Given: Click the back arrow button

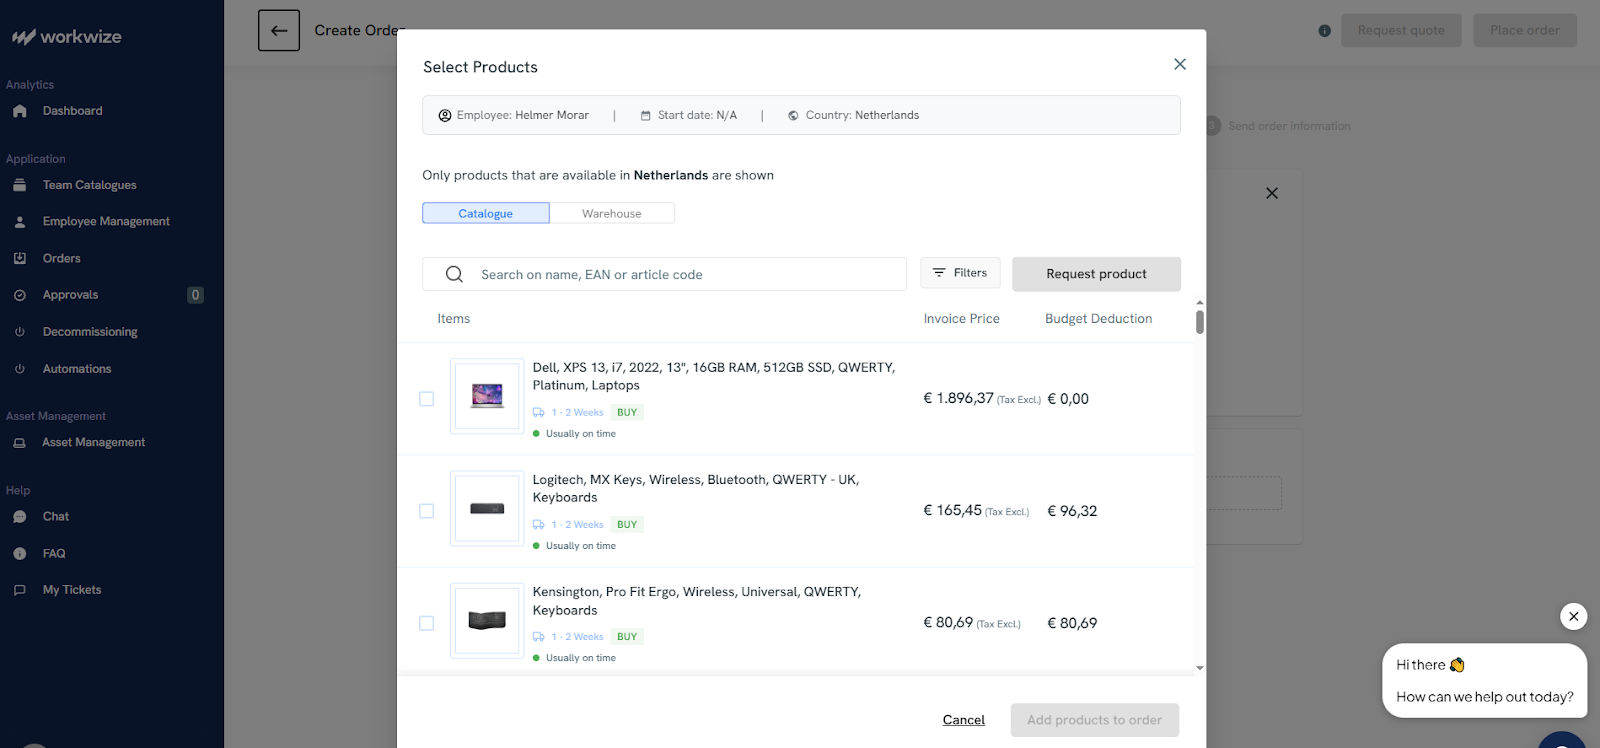Looking at the screenshot, I should pos(279,31).
